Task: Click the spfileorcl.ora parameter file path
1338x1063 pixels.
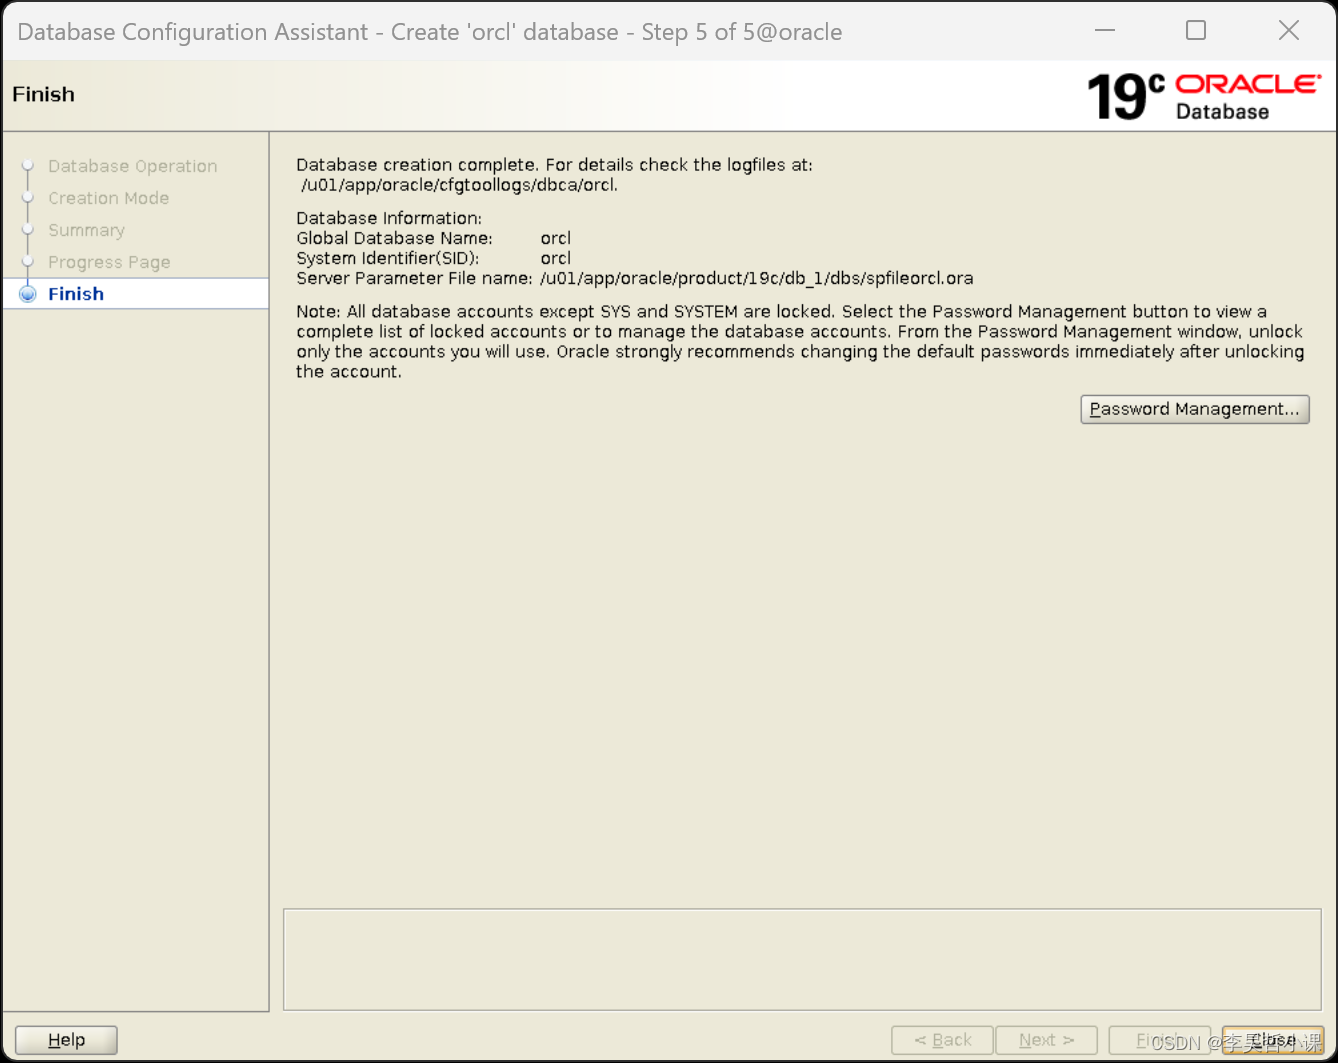Action: coord(757,278)
